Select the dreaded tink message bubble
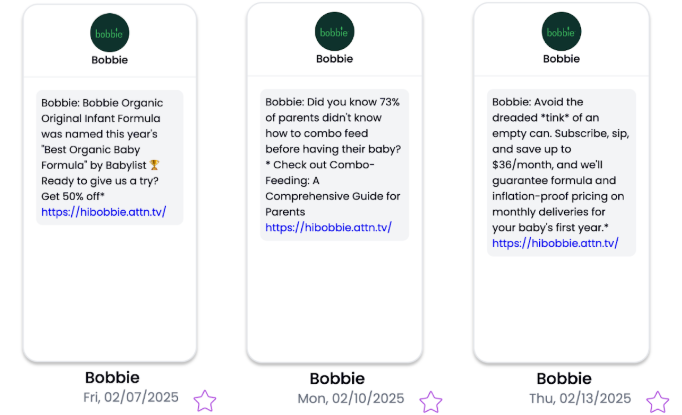The image size is (682, 415). (561, 173)
